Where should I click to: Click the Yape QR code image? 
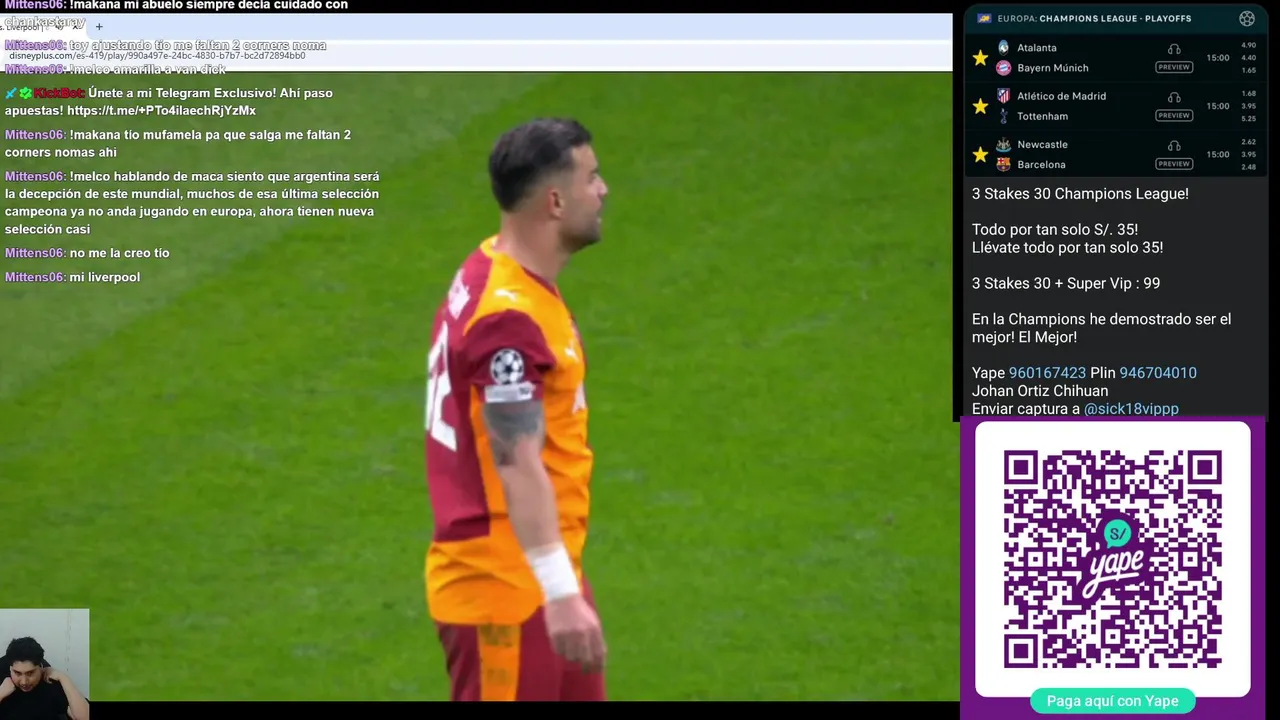click(1112, 559)
